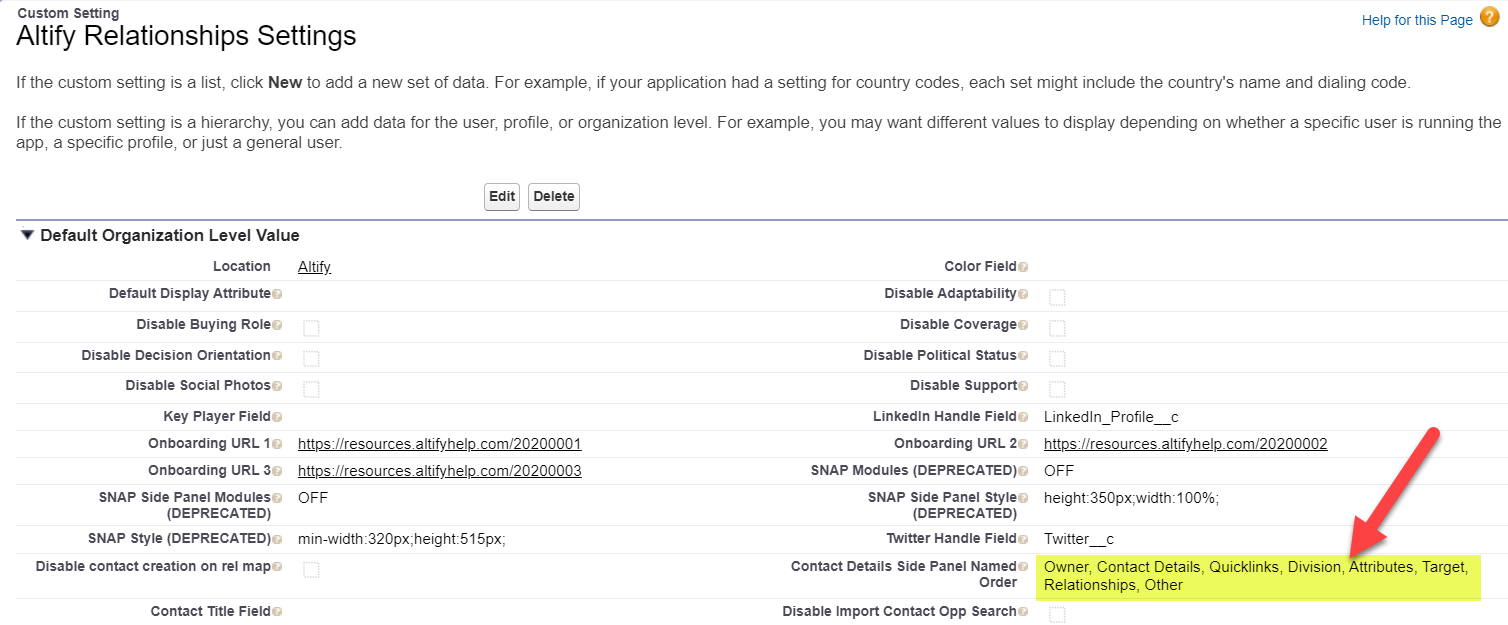Collapse the Default Organization Level Value section

pos(27,235)
